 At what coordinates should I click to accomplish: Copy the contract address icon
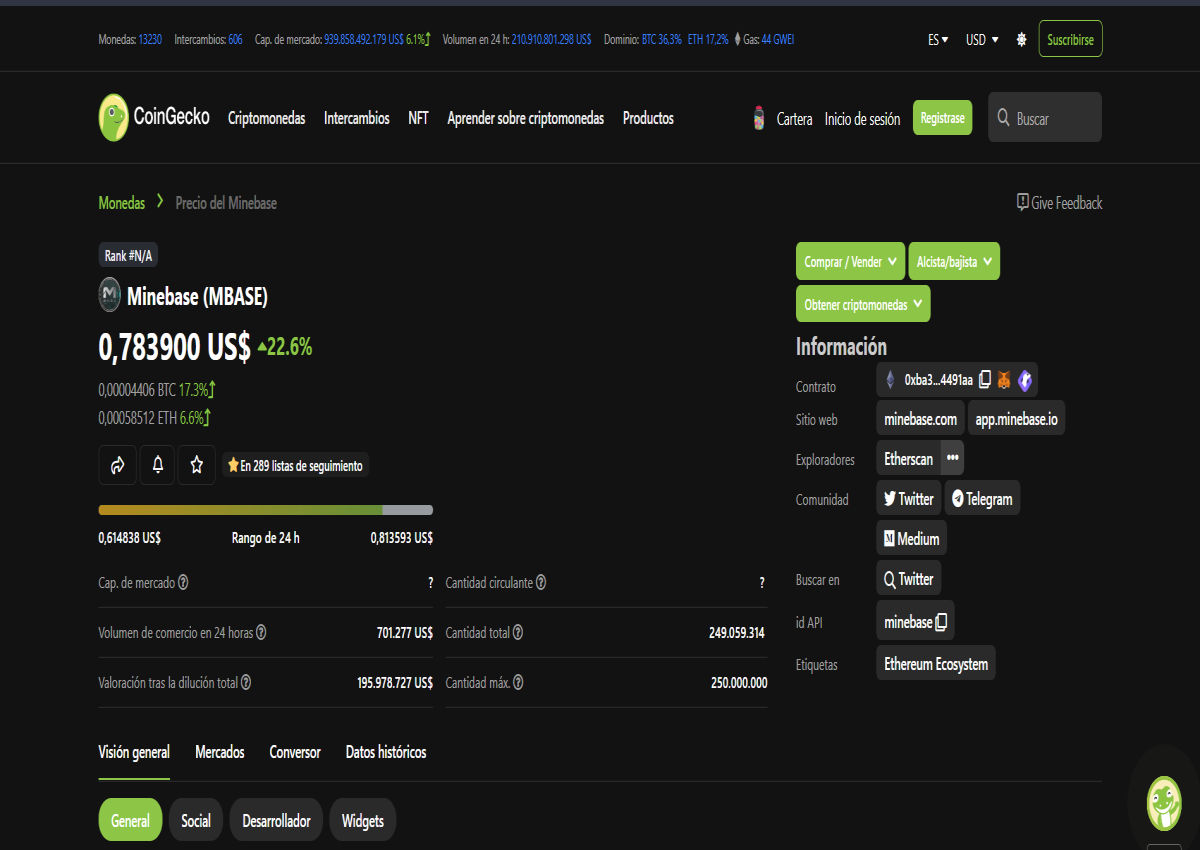pos(985,380)
